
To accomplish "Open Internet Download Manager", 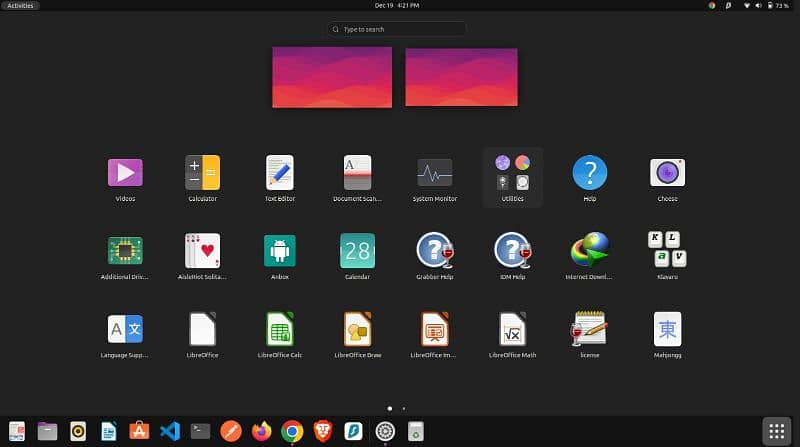I will (589, 250).
